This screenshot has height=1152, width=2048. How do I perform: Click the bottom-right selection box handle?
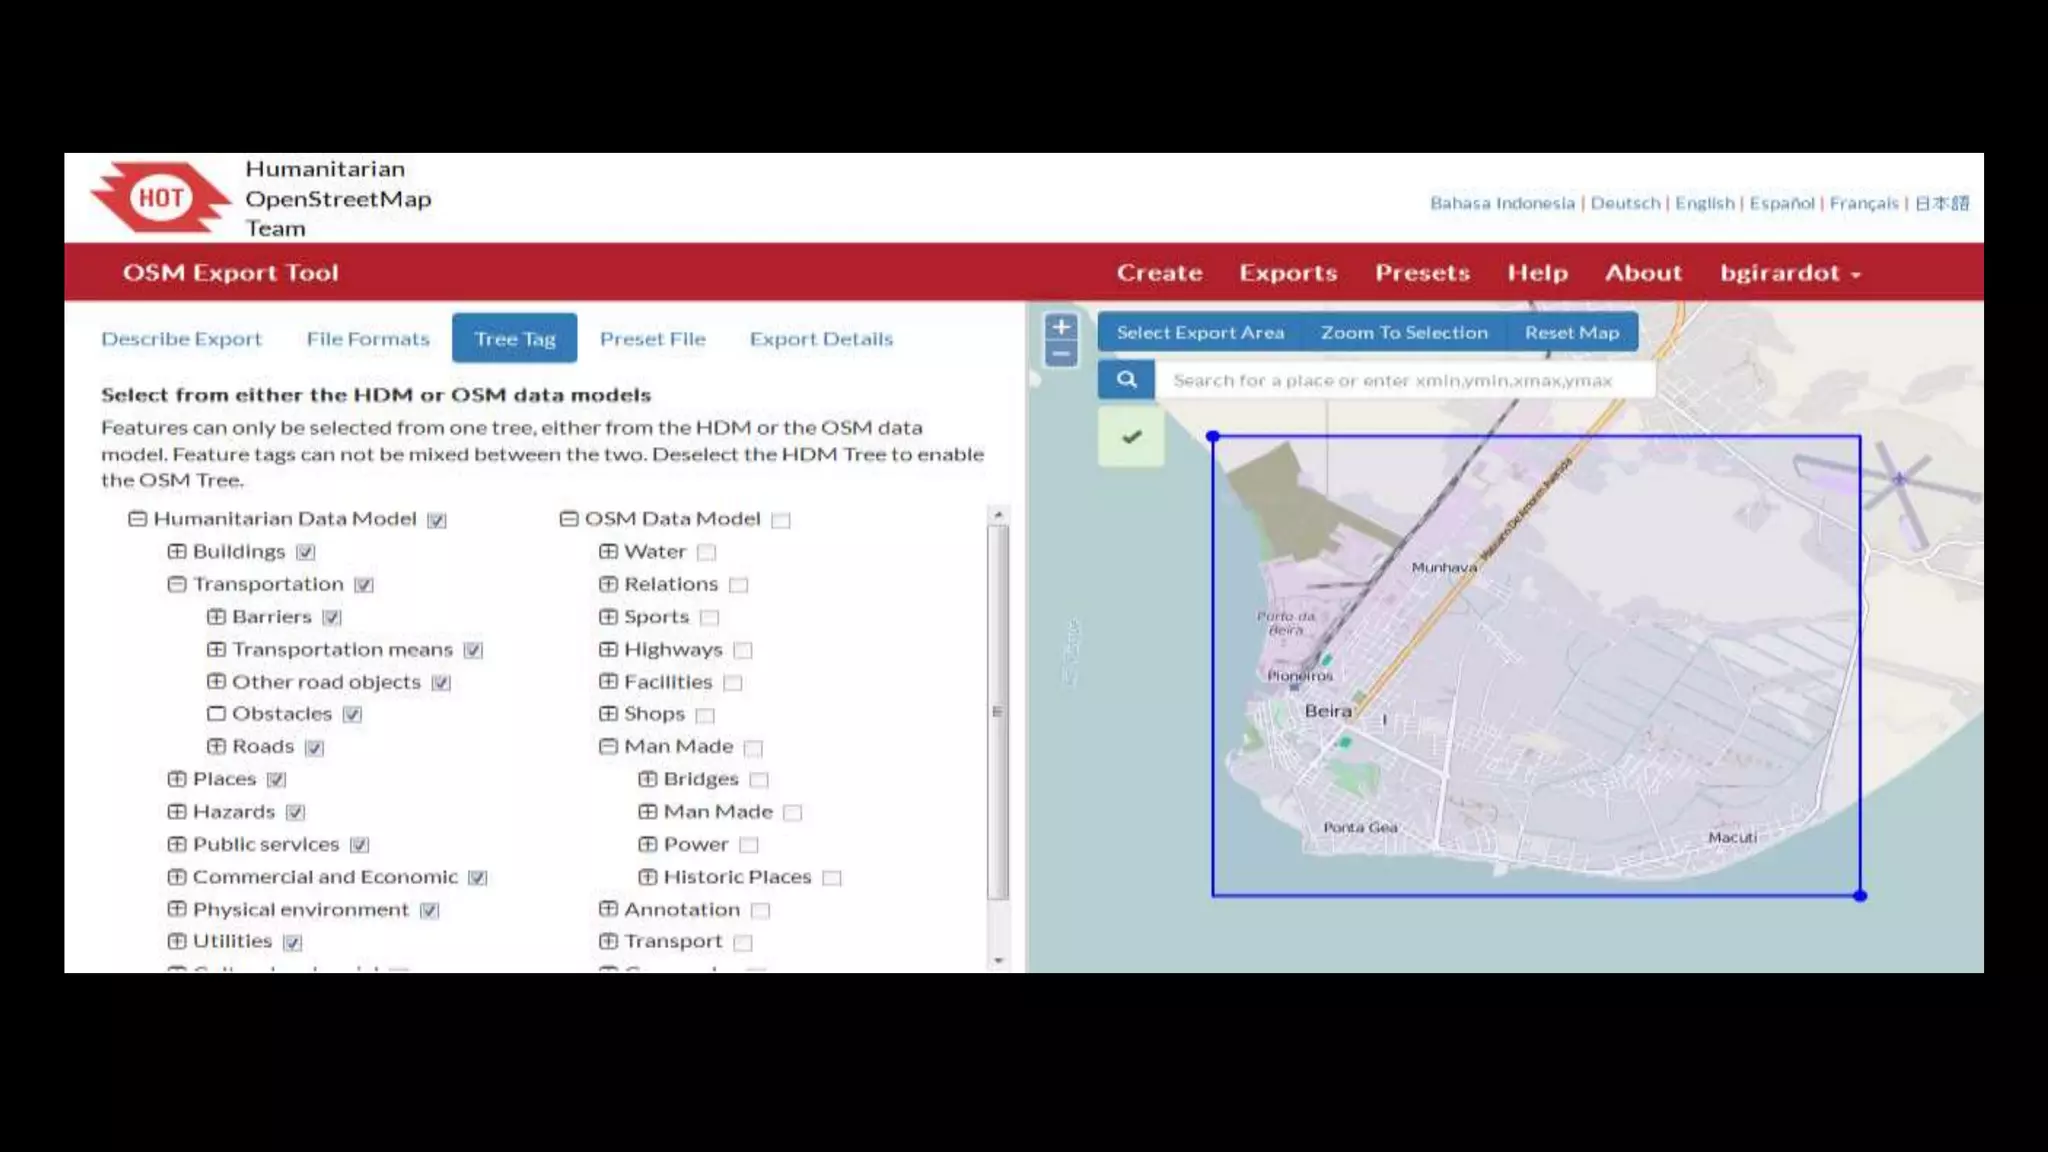(x=1860, y=896)
